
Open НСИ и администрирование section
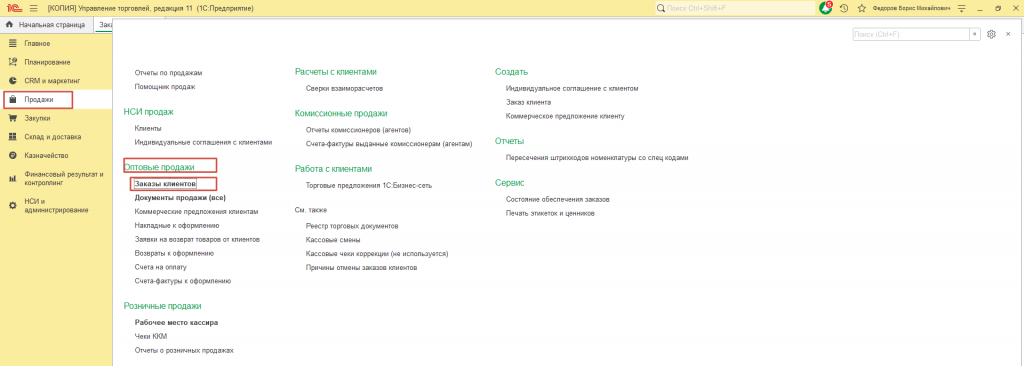point(56,205)
